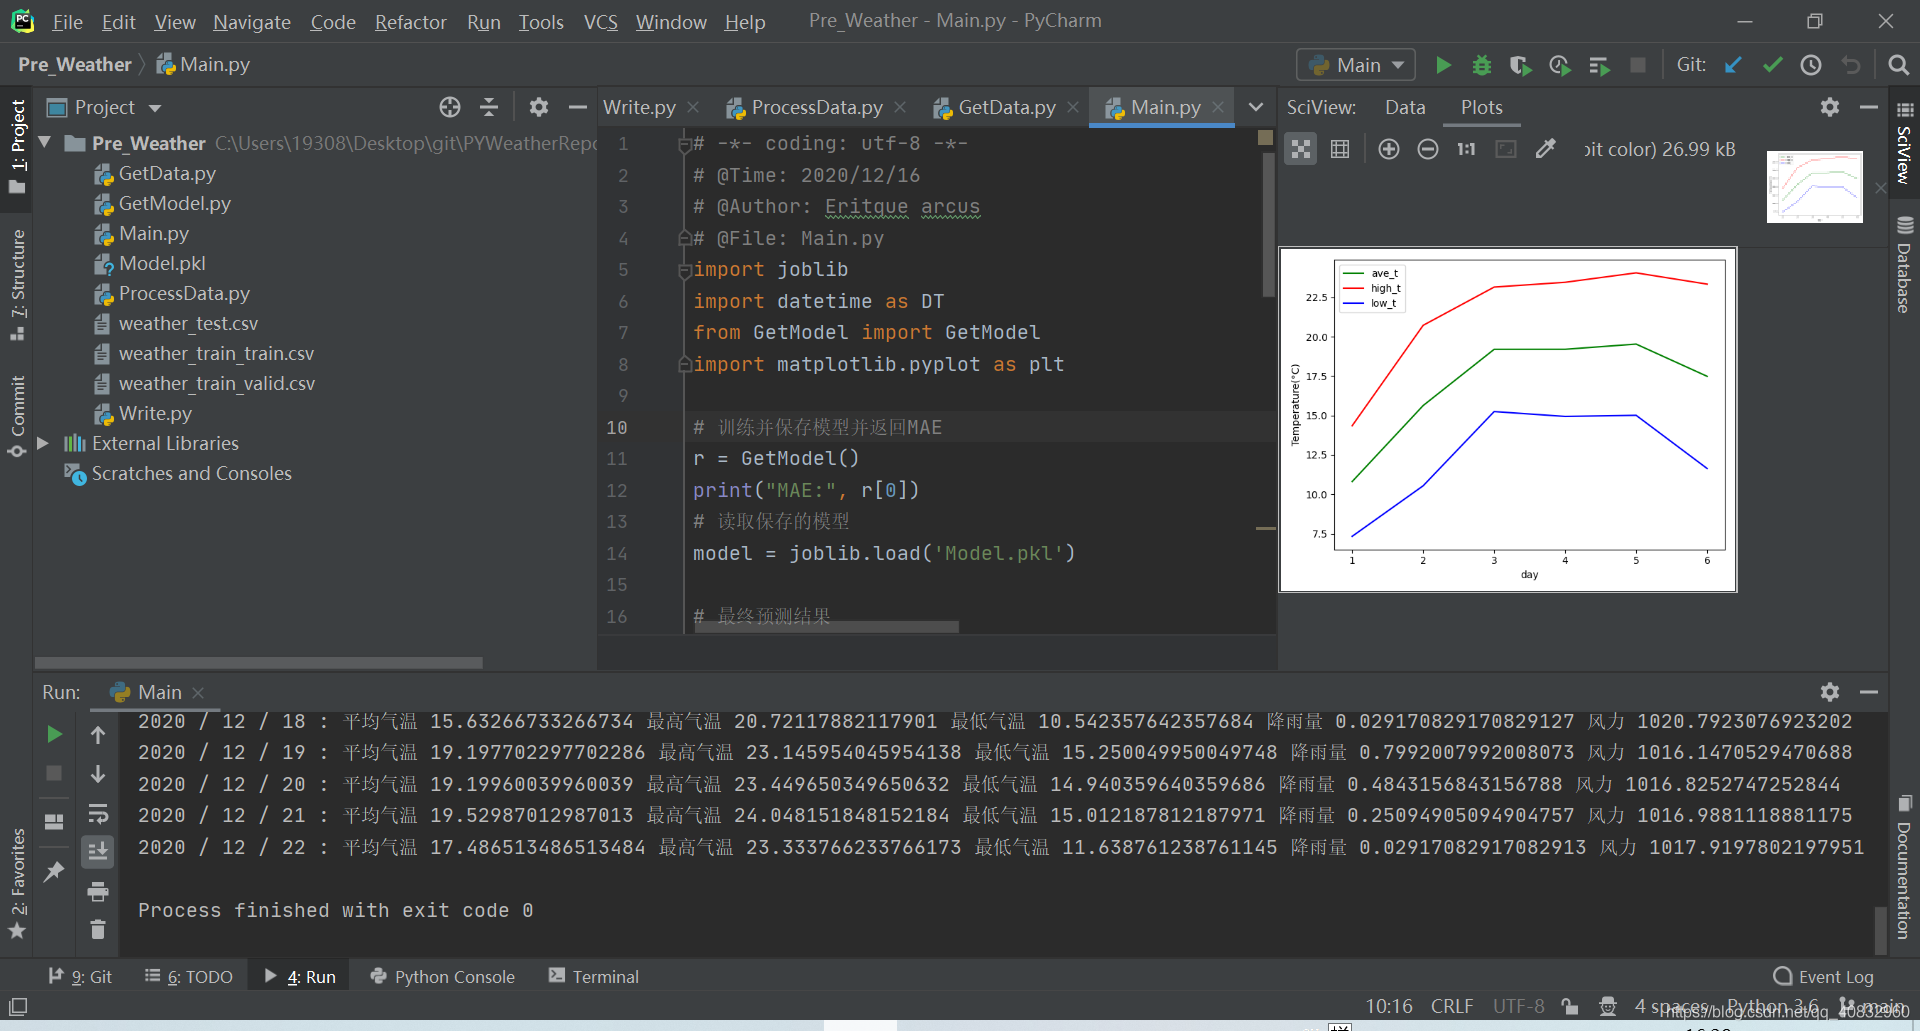
Task: Collapse the Pre_Weather project folder
Action: pyautogui.click(x=43, y=142)
